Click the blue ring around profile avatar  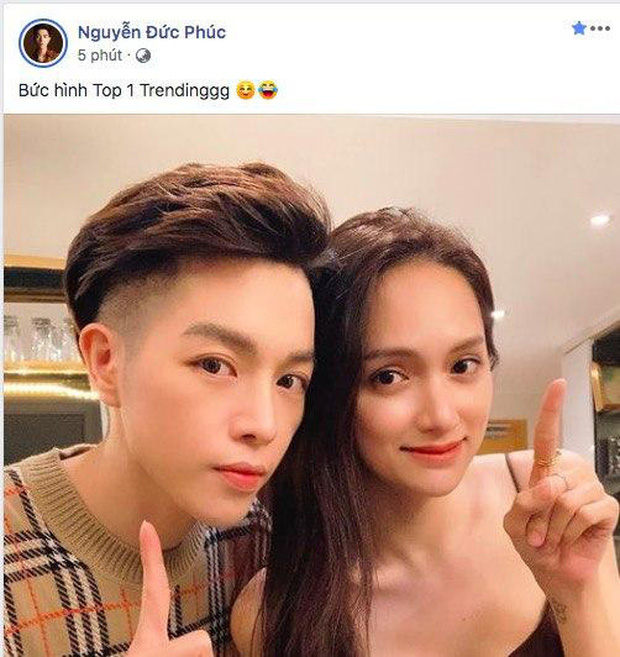[43, 43]
